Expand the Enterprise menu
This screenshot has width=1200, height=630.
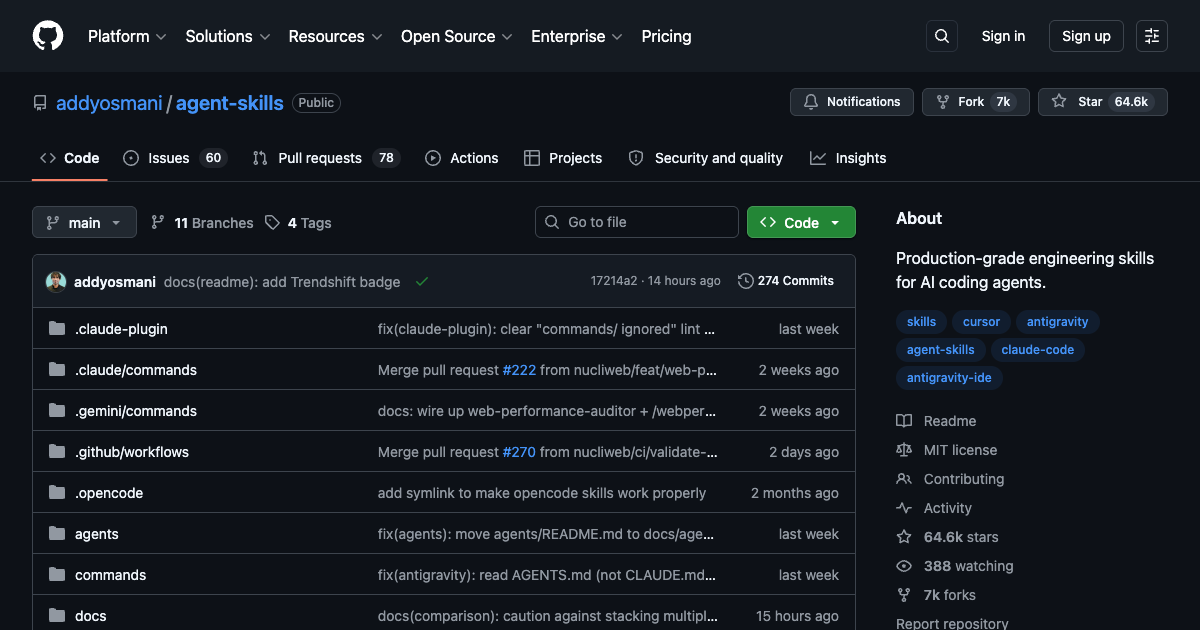tap(577, 36)
